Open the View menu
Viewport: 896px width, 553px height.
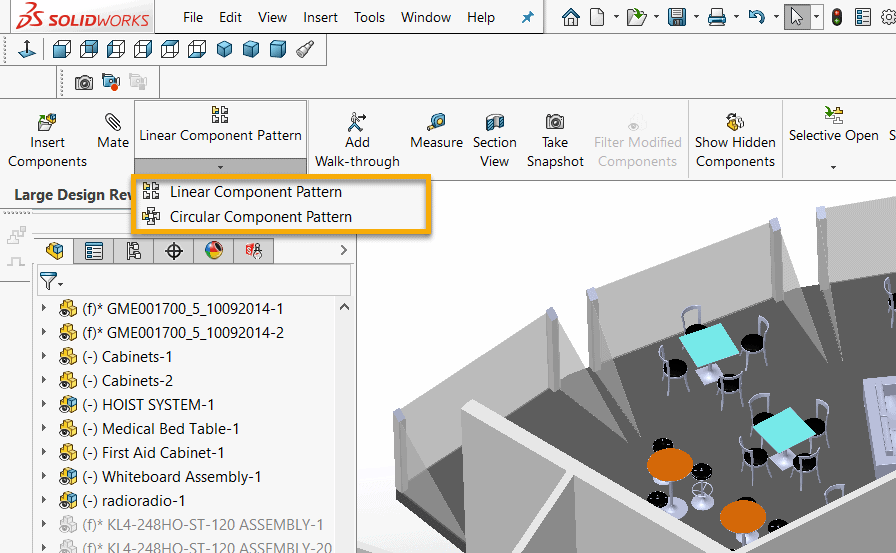click(x=272, y=18)
